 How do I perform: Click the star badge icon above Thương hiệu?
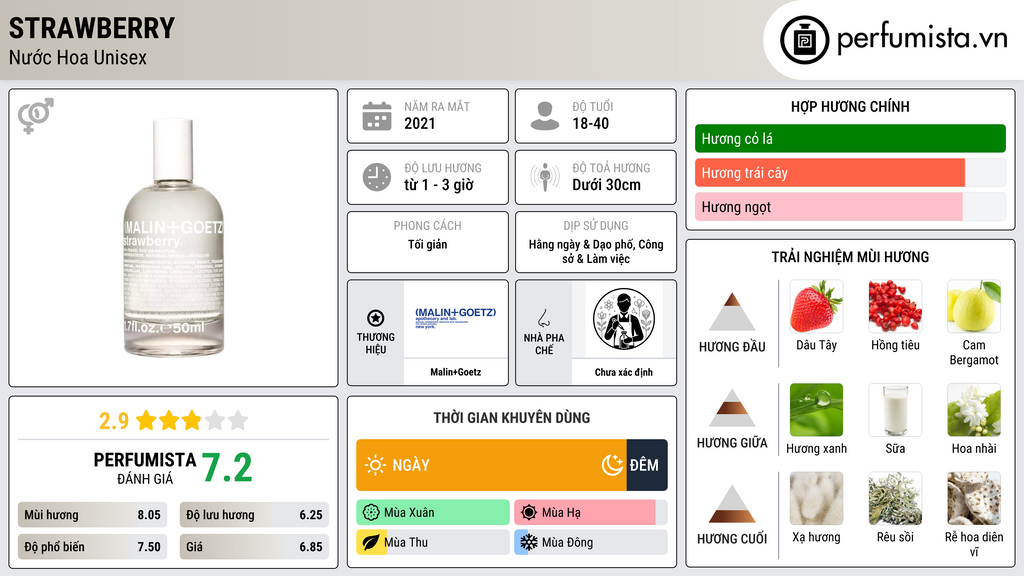pyautogui.click(x=376, y=318)
